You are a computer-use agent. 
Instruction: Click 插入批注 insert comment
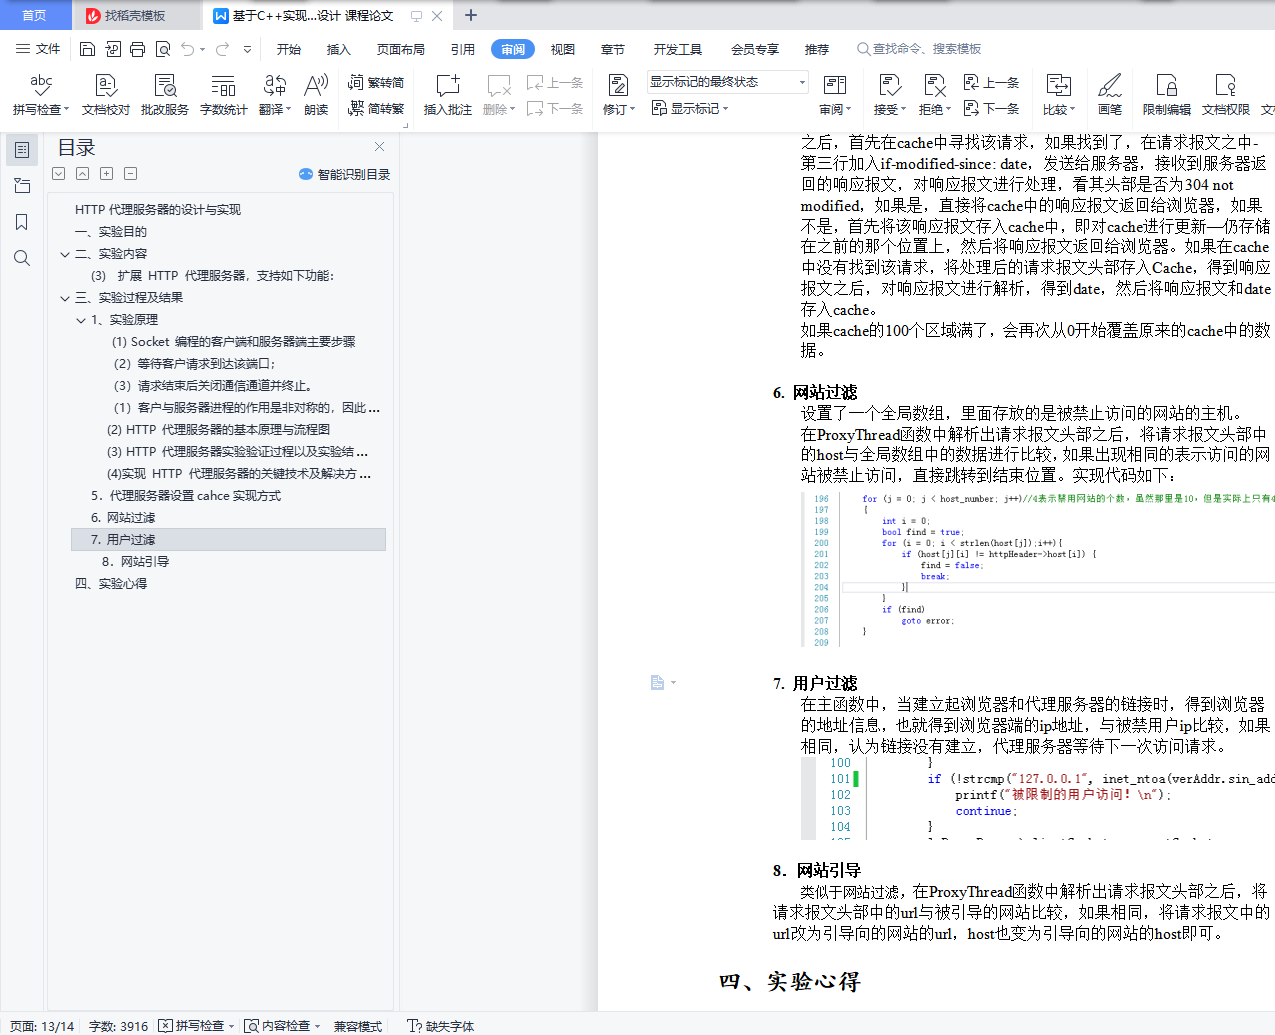pos(448,95)
